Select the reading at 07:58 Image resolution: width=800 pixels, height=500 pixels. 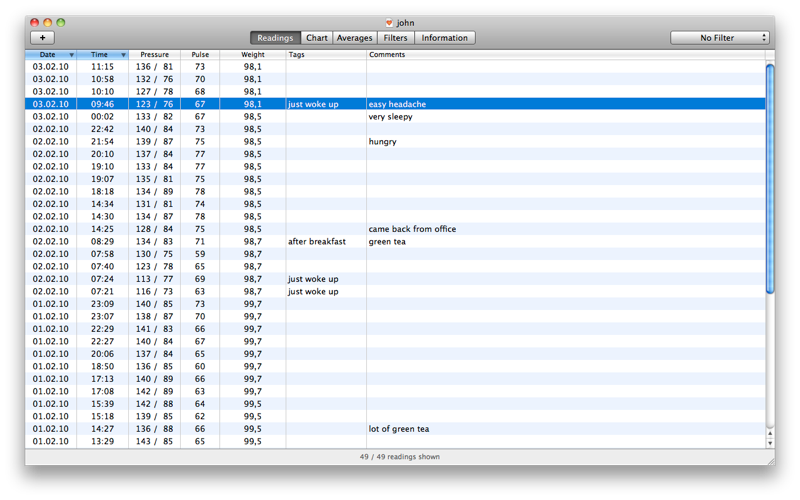pyautogui.click(x=395, y=254)
